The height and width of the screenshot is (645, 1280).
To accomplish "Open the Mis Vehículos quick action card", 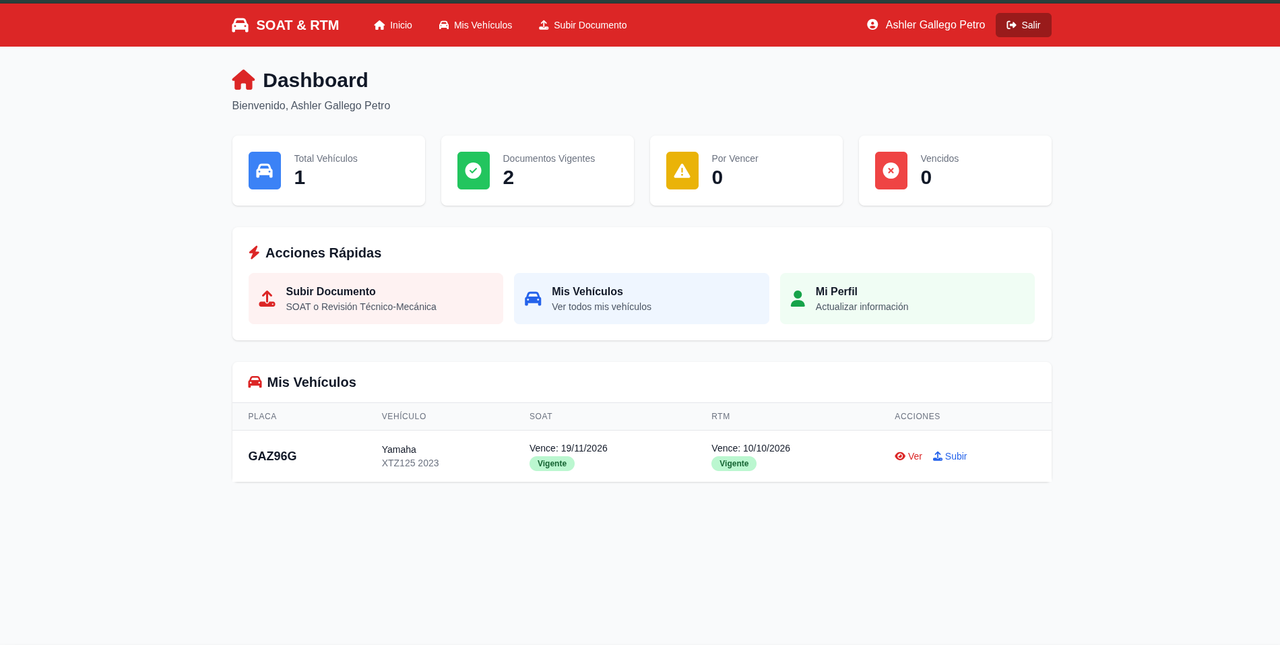I will [x=642, y=298].
